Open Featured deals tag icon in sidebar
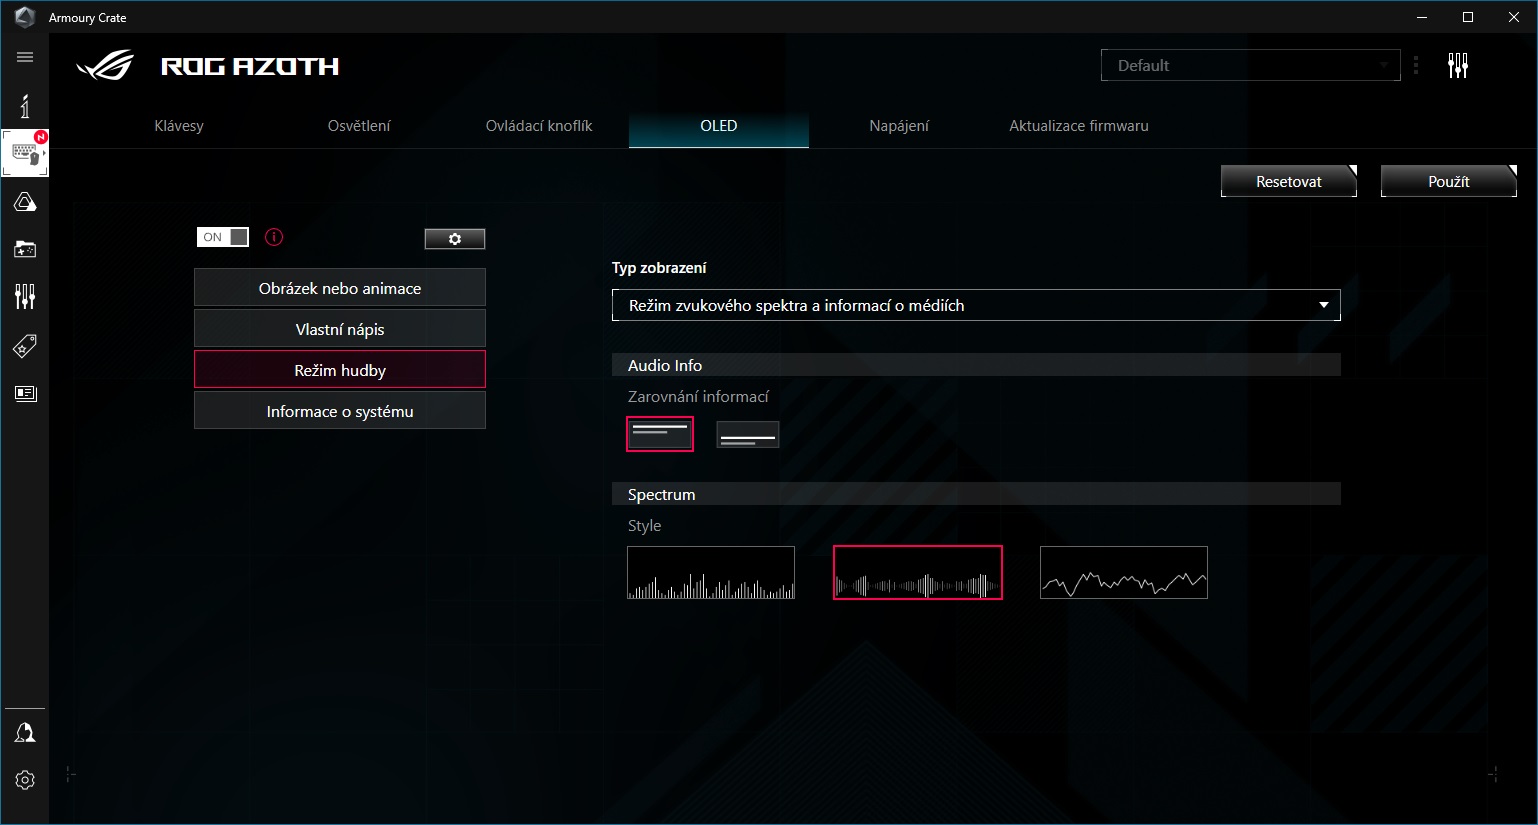Image resolution: width=1538 pixels, height=825 pixels. 25,346
